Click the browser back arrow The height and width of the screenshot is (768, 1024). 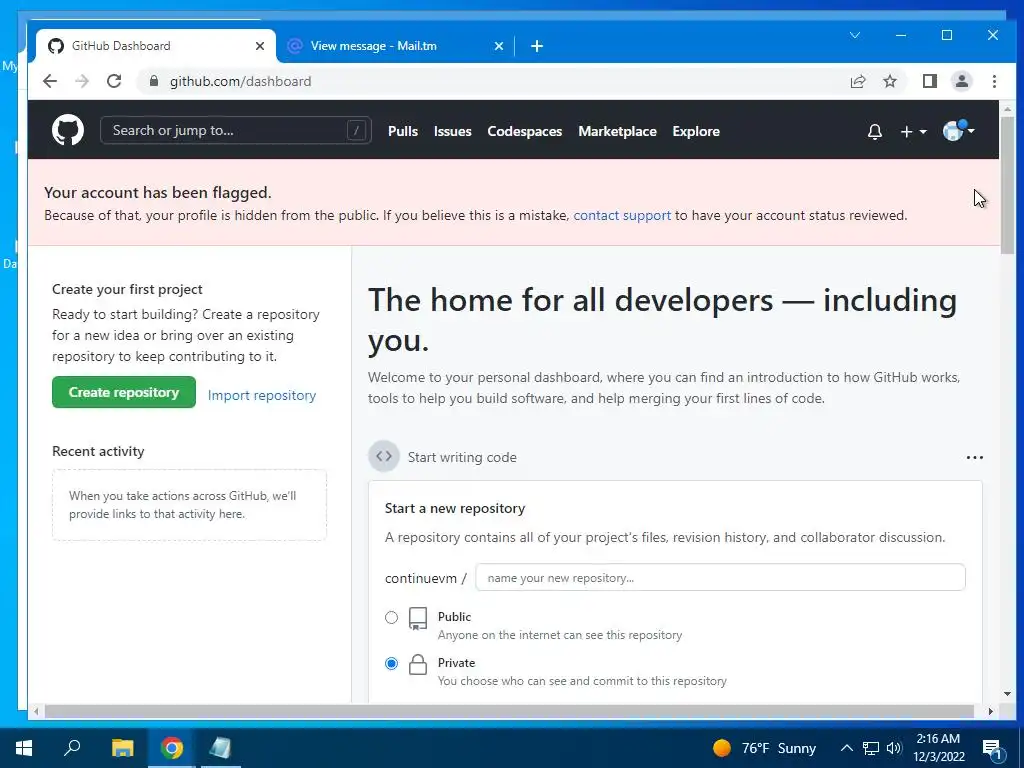(x=50, y=81)
